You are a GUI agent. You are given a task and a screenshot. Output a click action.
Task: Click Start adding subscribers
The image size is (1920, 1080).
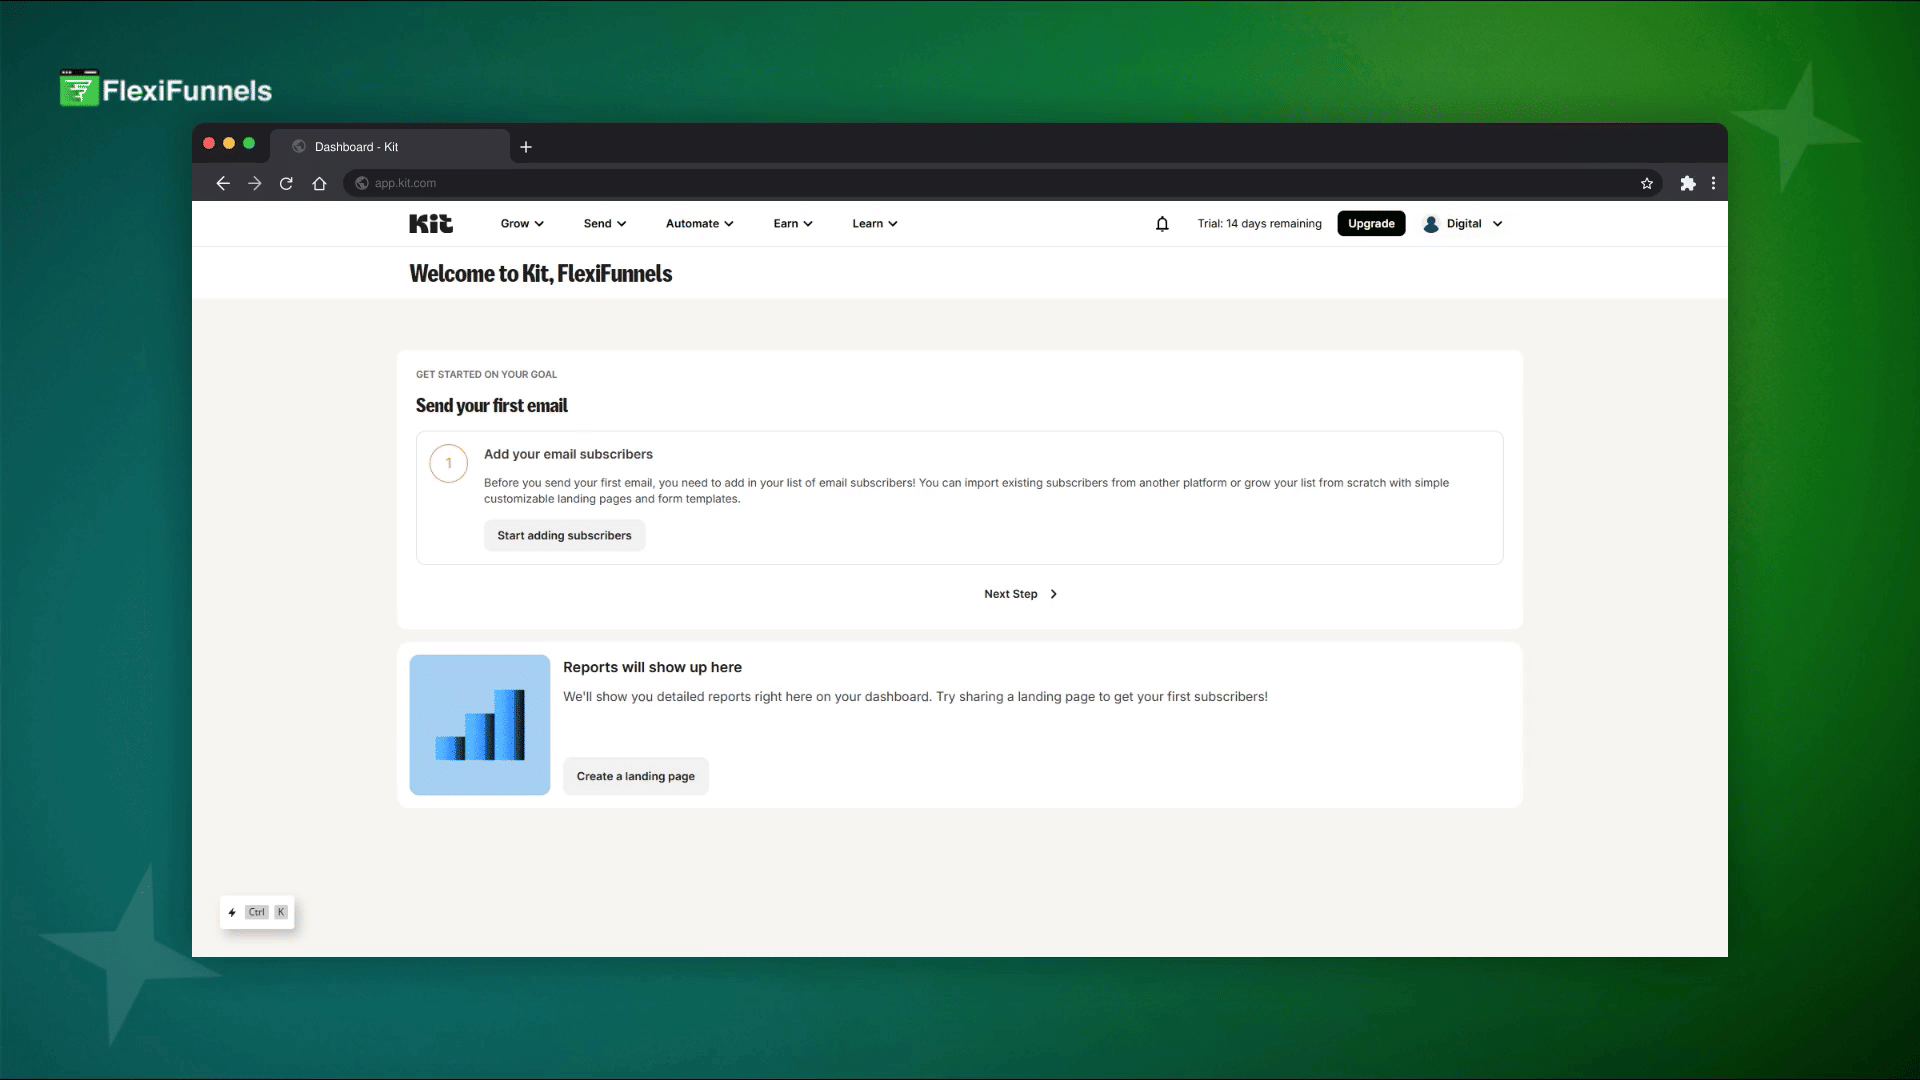pyautogui.click(x=564, y=536)
